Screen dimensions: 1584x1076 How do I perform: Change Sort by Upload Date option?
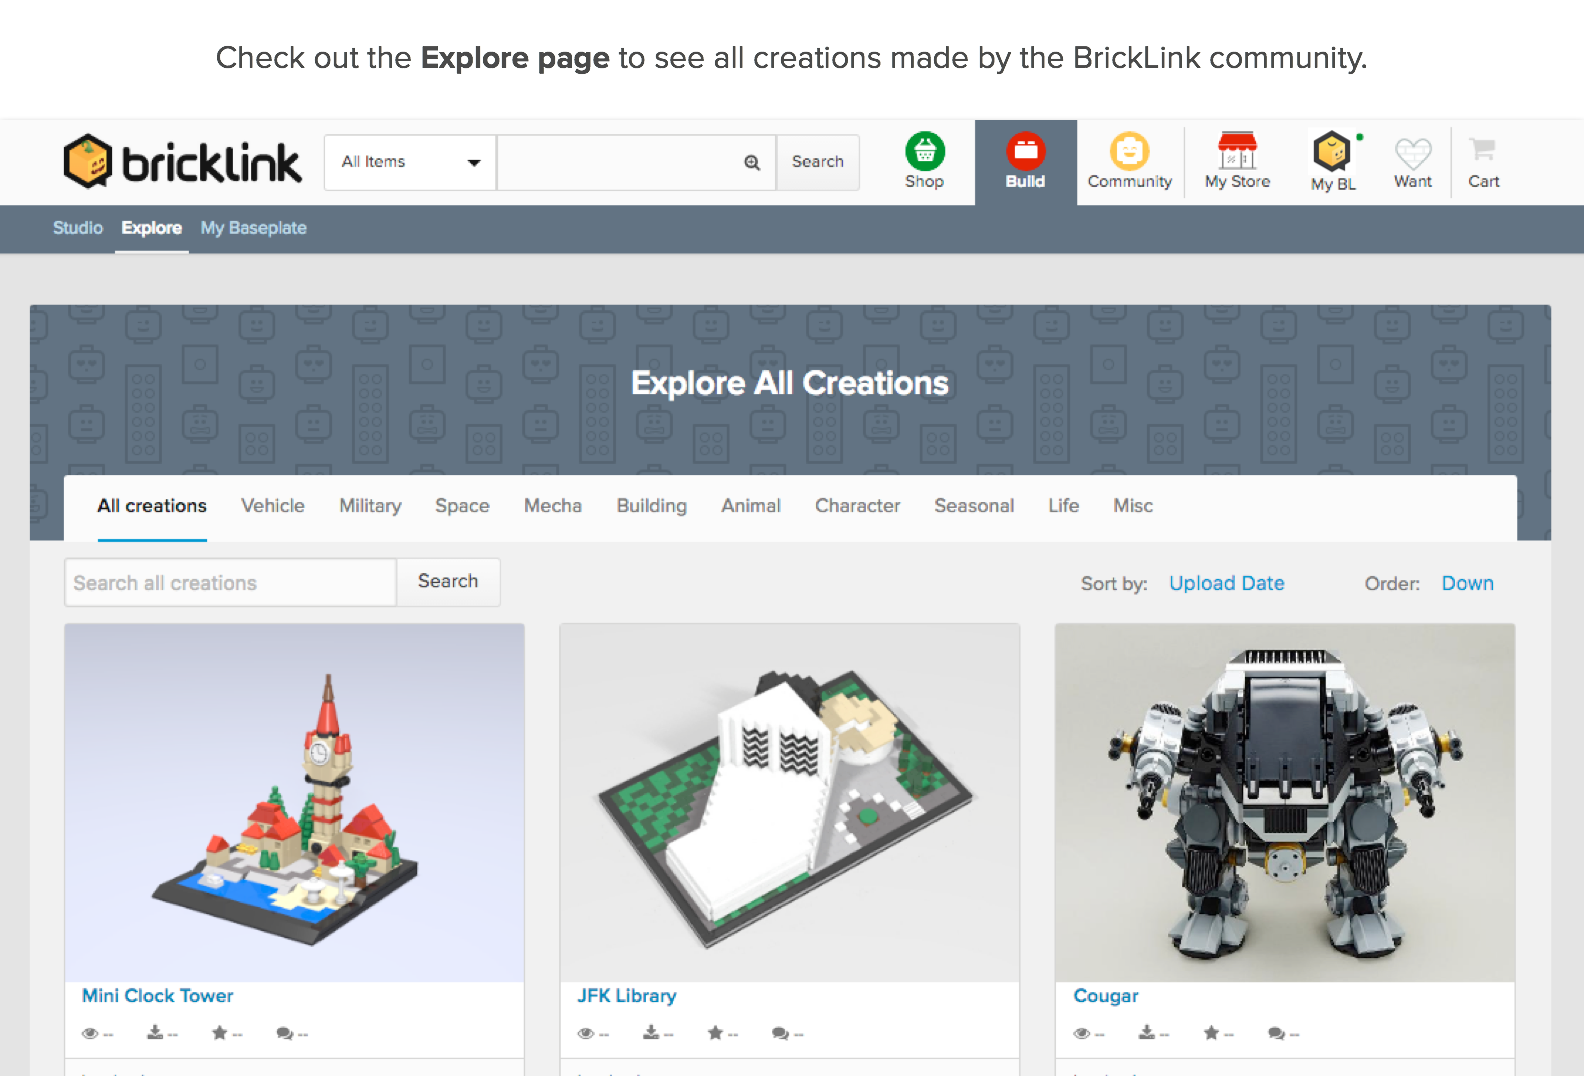[1227, 583]
